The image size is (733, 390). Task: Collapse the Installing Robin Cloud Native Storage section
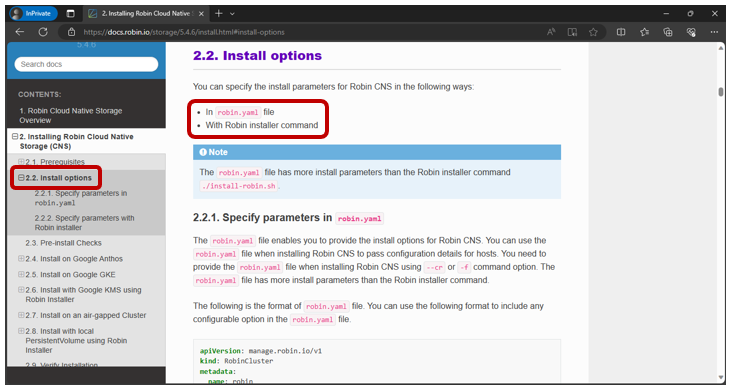tap(15, 137)
